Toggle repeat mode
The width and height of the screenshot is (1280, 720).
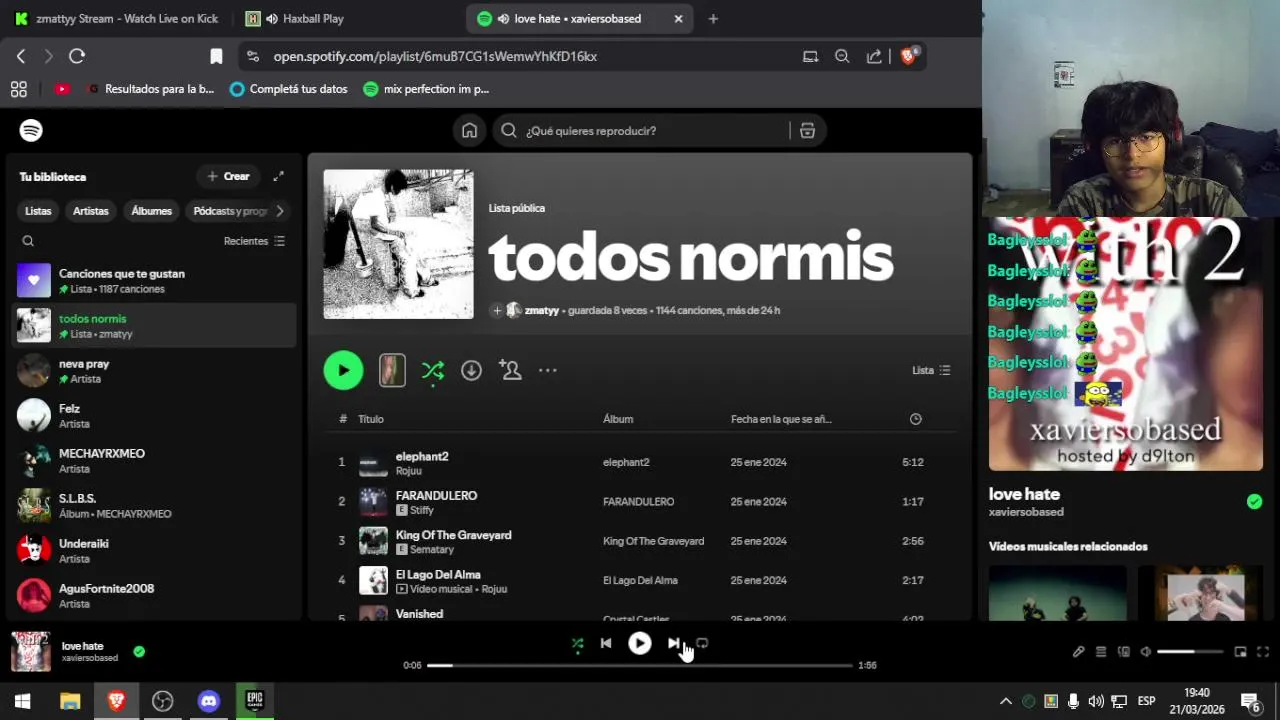click(702, 643)
